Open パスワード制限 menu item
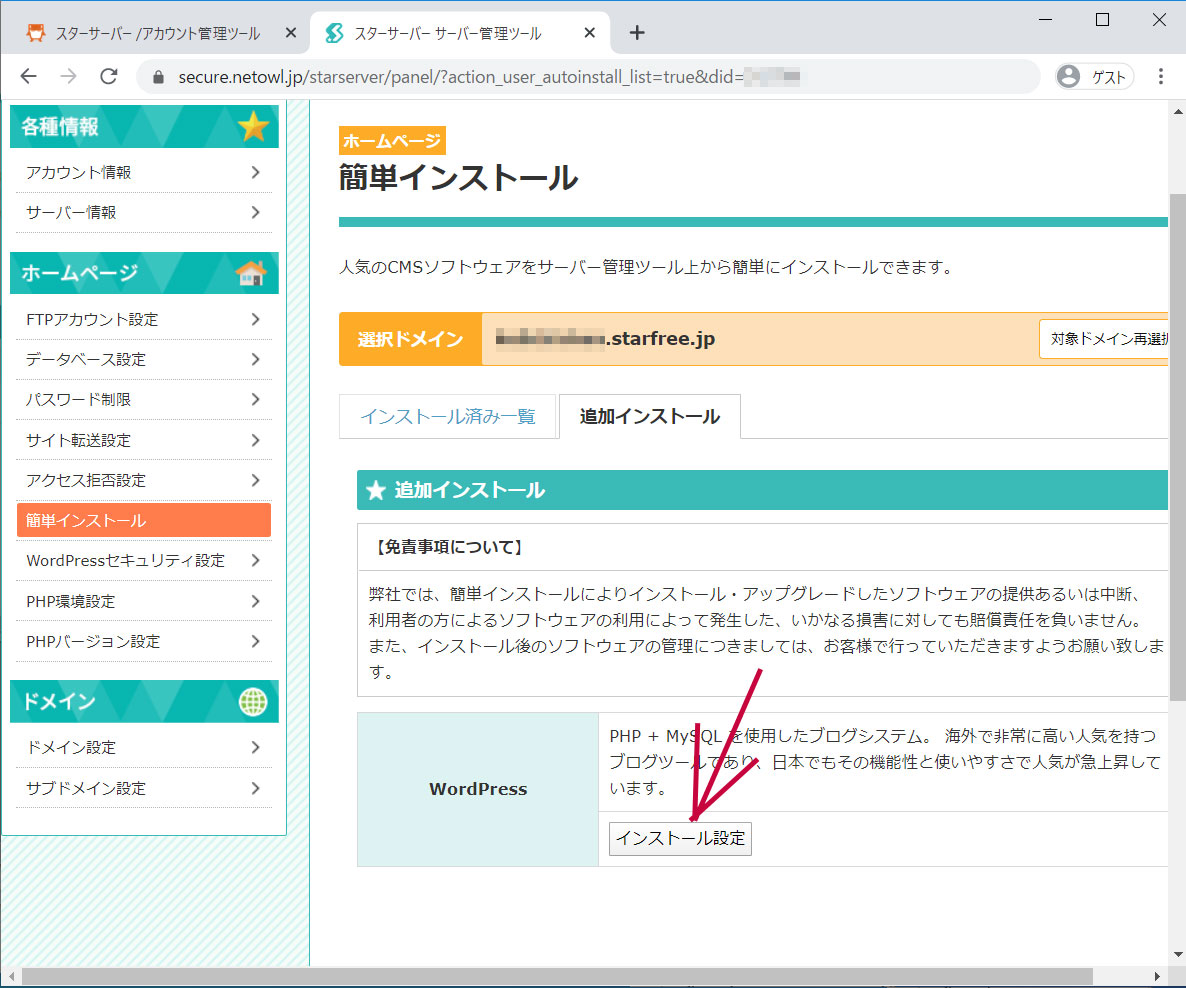Viewport: 1186px width, 988px height. coord(144,399)
